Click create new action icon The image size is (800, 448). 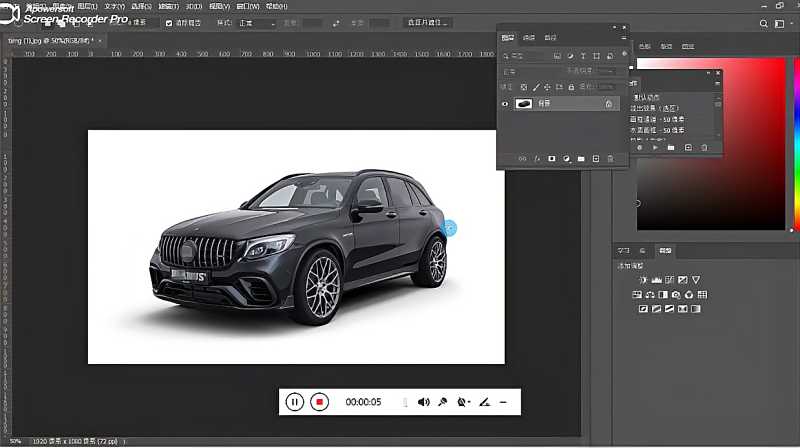pyautogui.click(x=688, y=148)
